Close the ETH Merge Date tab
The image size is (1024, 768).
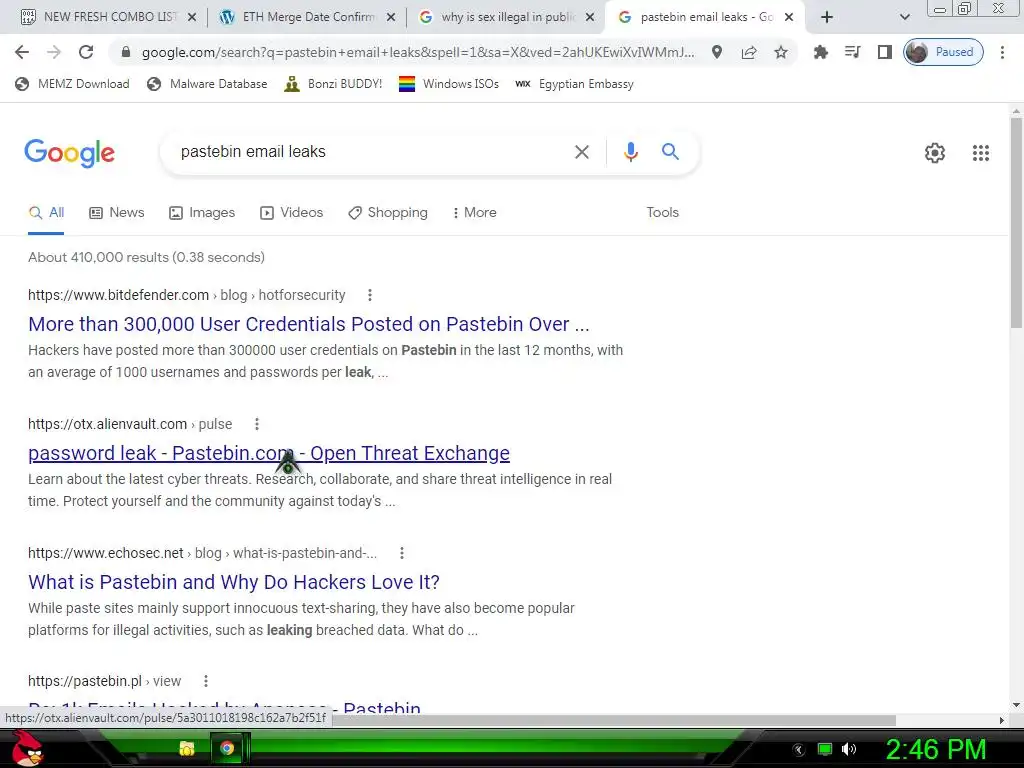391,17
